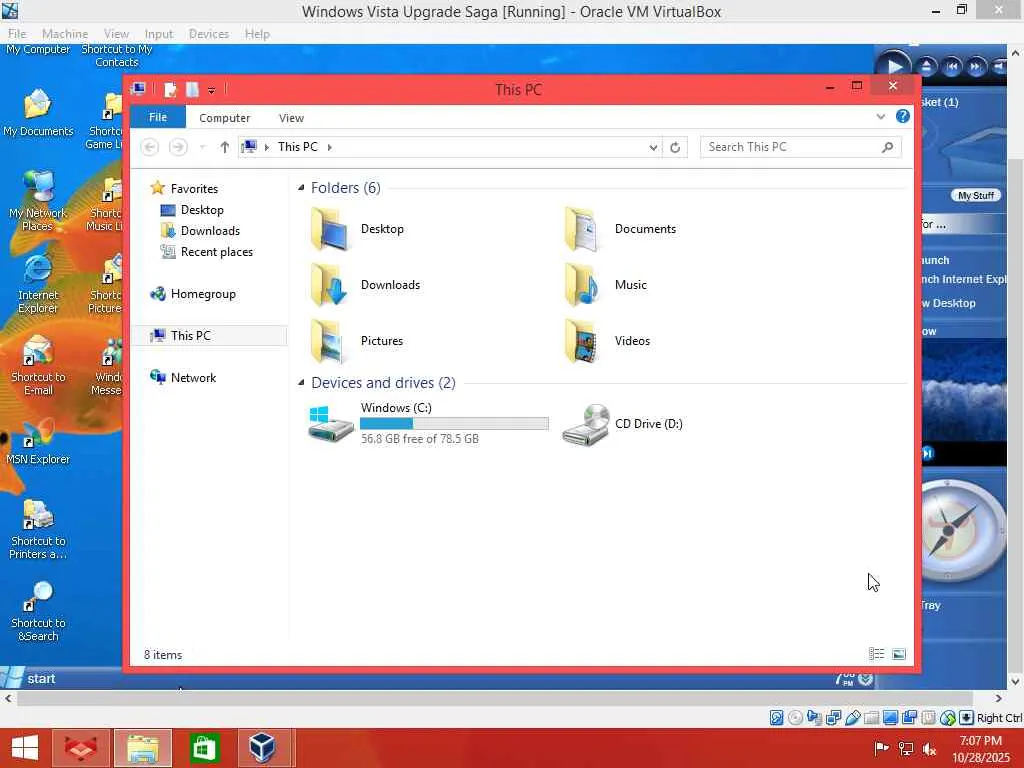The image size is (1024, 768).
Task: Open the View ribbon tab
Action: (x=291, y=118)
